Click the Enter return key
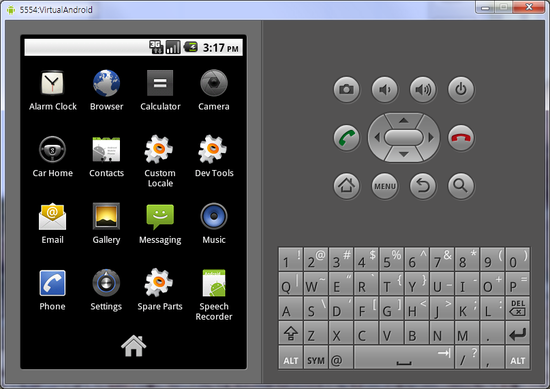The height and width of the screenshot is (389, 550). click(x=518, y=333)
